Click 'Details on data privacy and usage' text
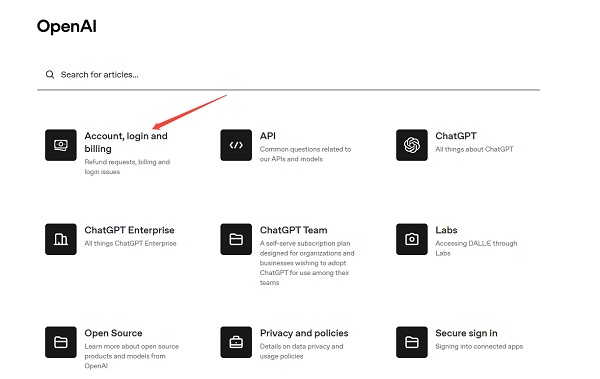 (x=302, y=351)
